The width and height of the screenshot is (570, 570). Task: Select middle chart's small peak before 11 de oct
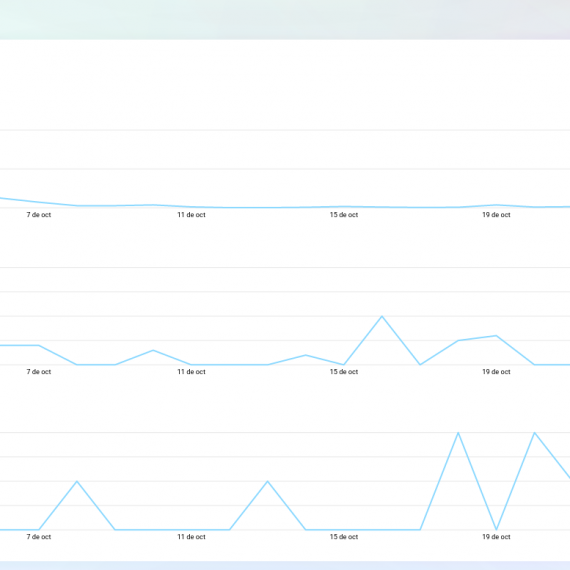[x=153, y=350]
